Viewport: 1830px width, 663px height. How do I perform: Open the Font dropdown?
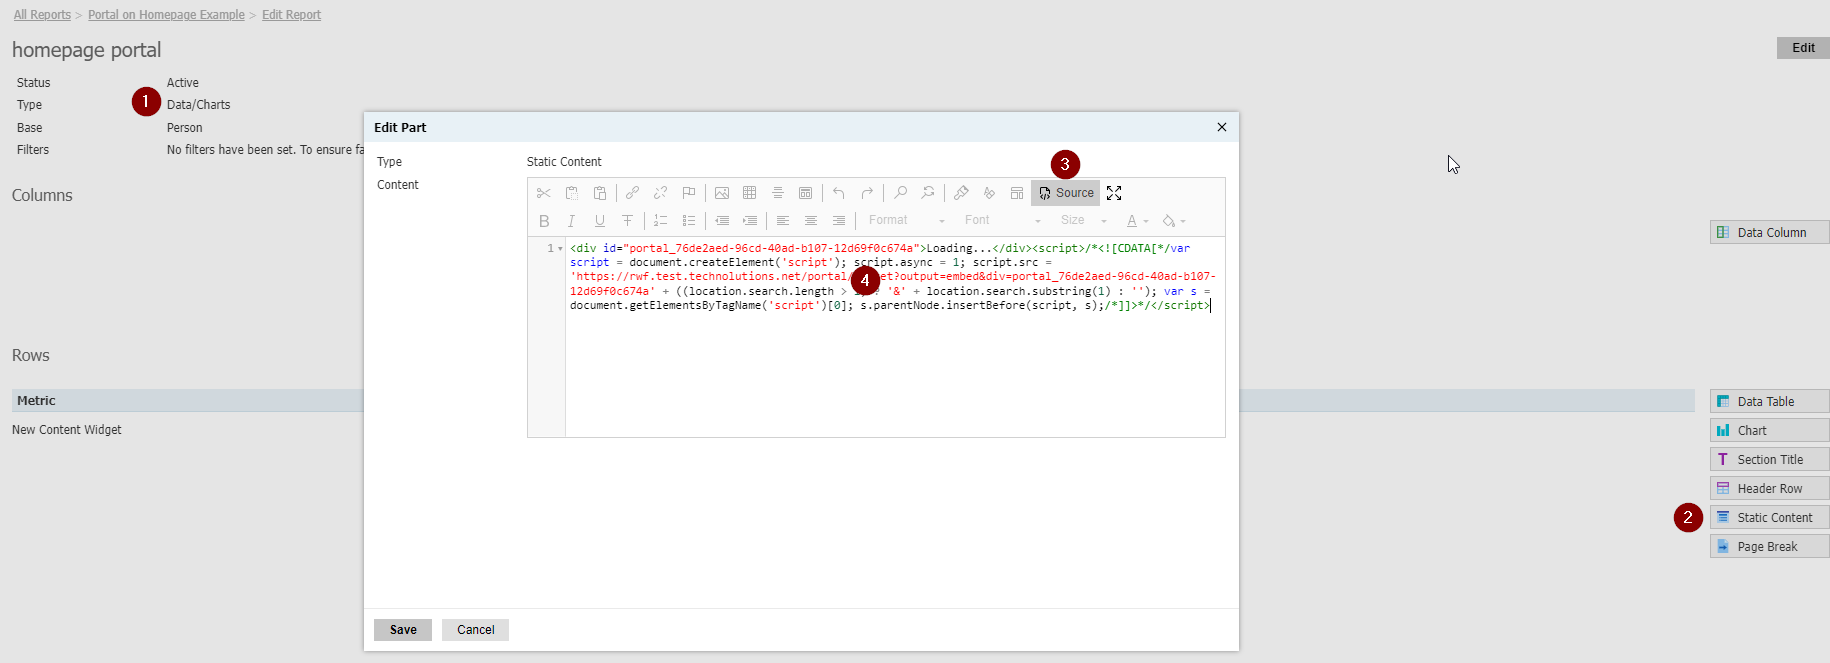[x=1002, y=221]
